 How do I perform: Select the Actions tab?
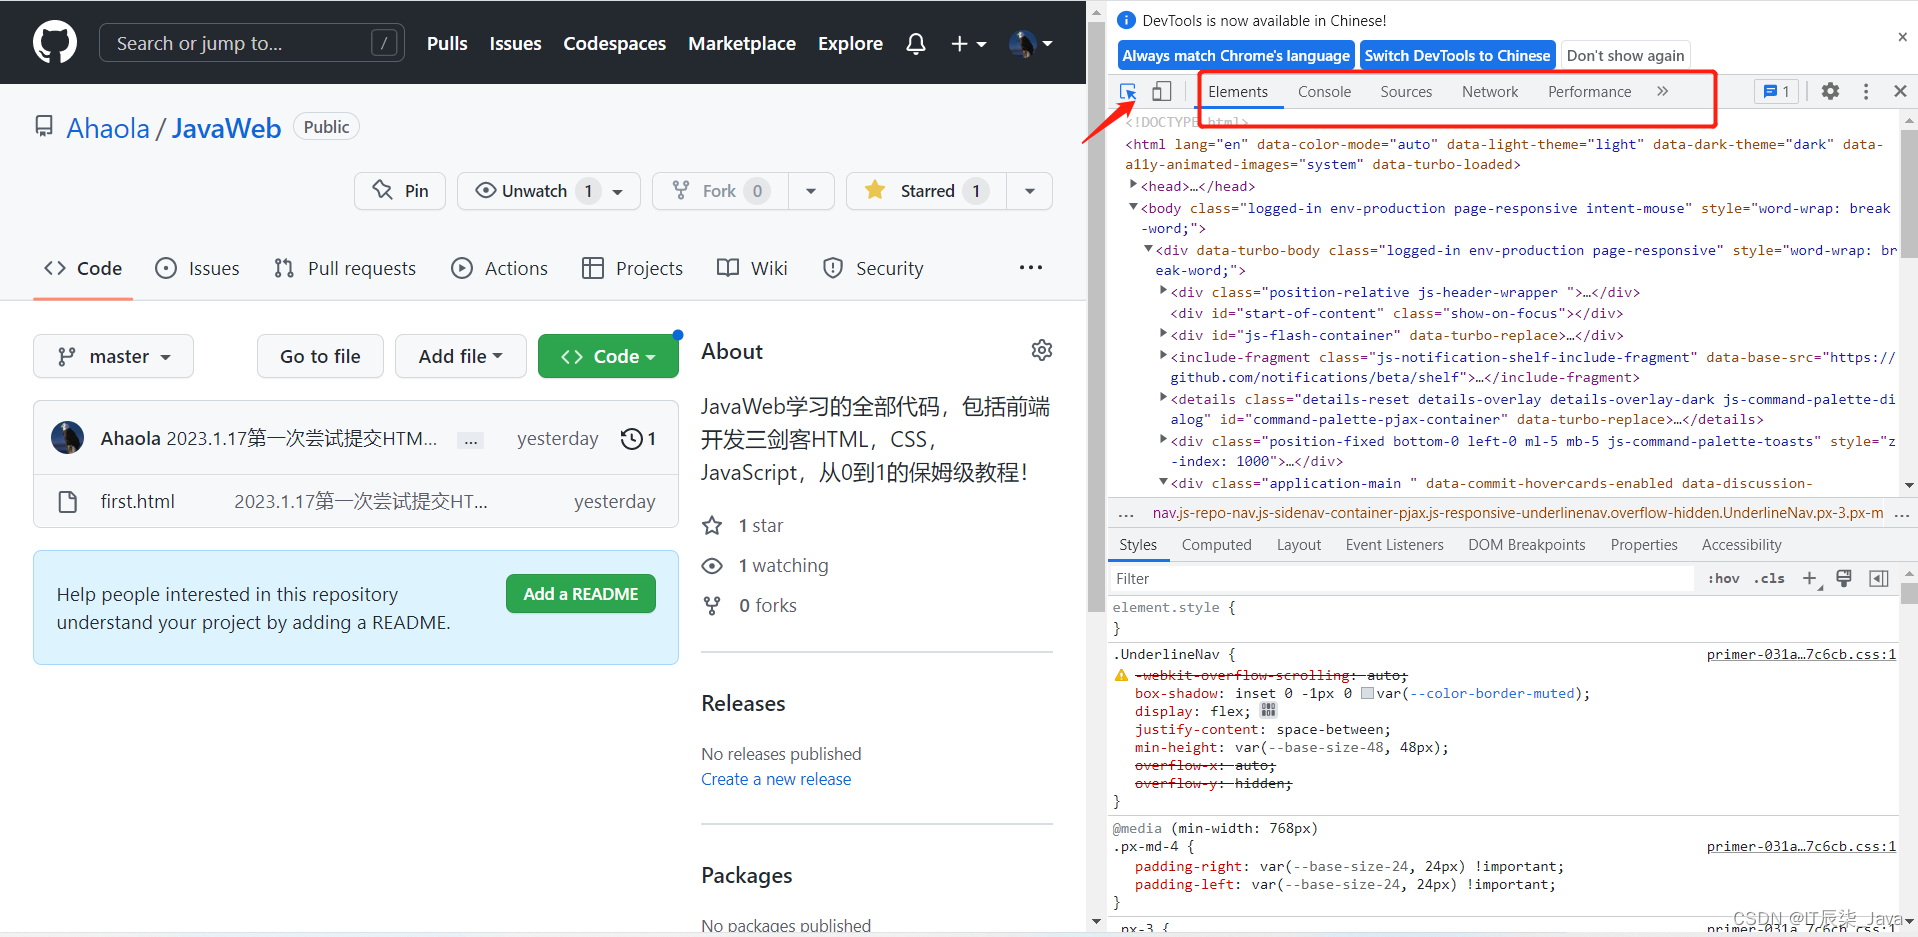[x=499, y=268]
